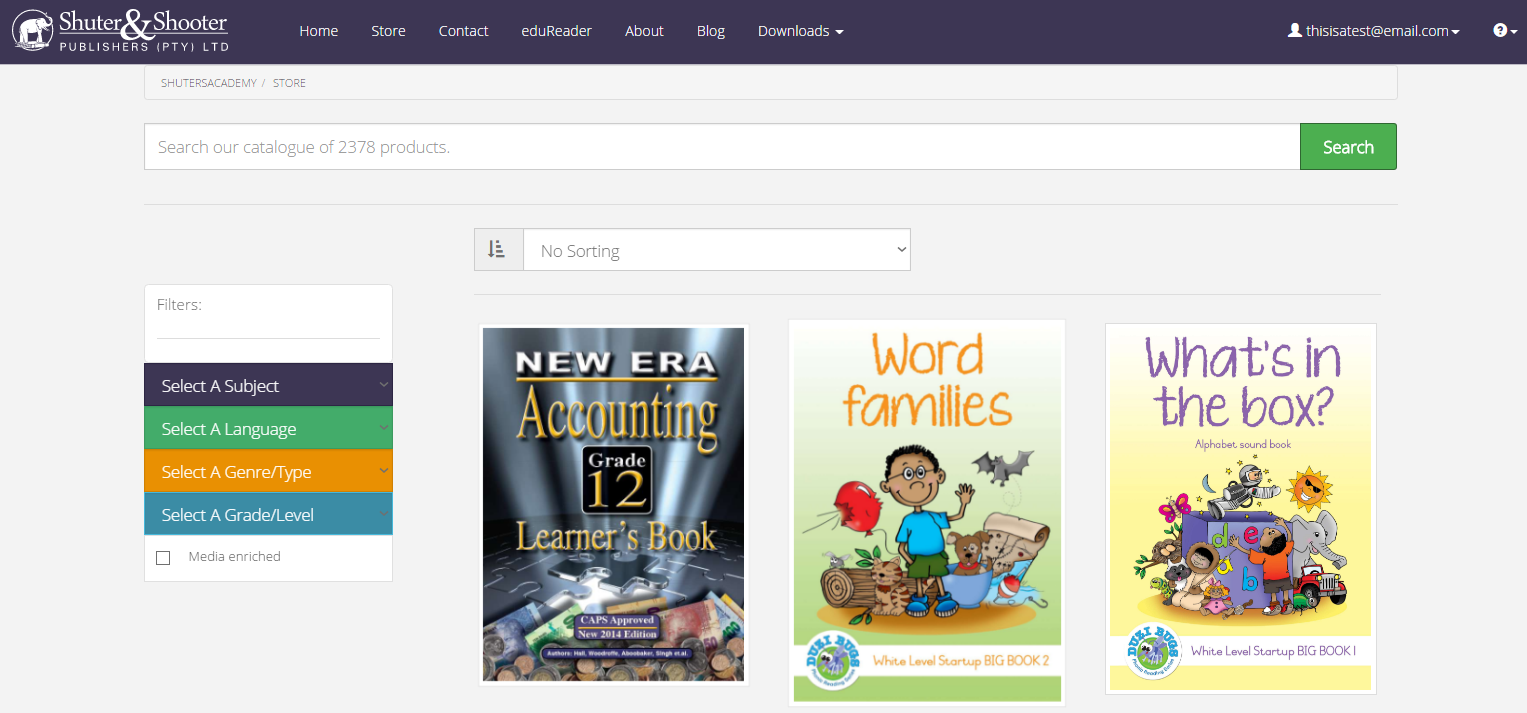Open the About page
The height and width of the screenshot is (713, 1527).
pyautogui.click(x=644, y=31)
